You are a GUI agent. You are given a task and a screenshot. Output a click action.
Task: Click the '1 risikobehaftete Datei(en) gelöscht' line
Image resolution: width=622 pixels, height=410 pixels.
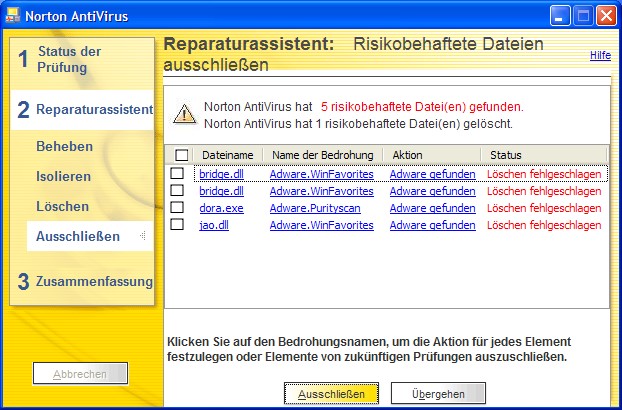[x=358, y=124]
